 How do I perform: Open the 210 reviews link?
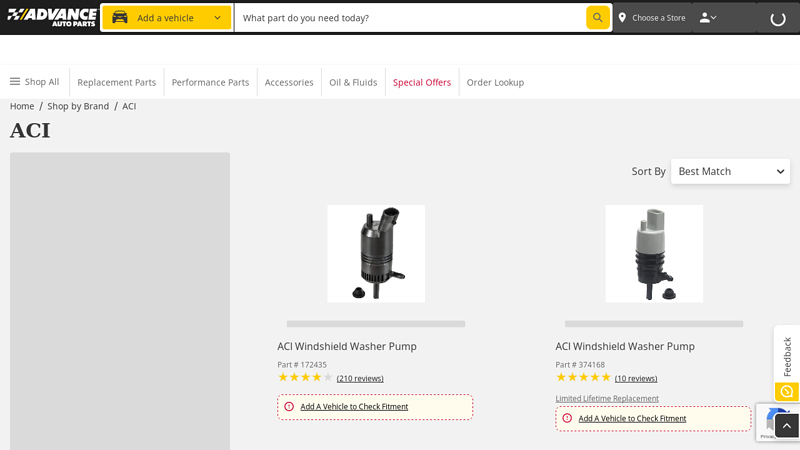(360, 379)
